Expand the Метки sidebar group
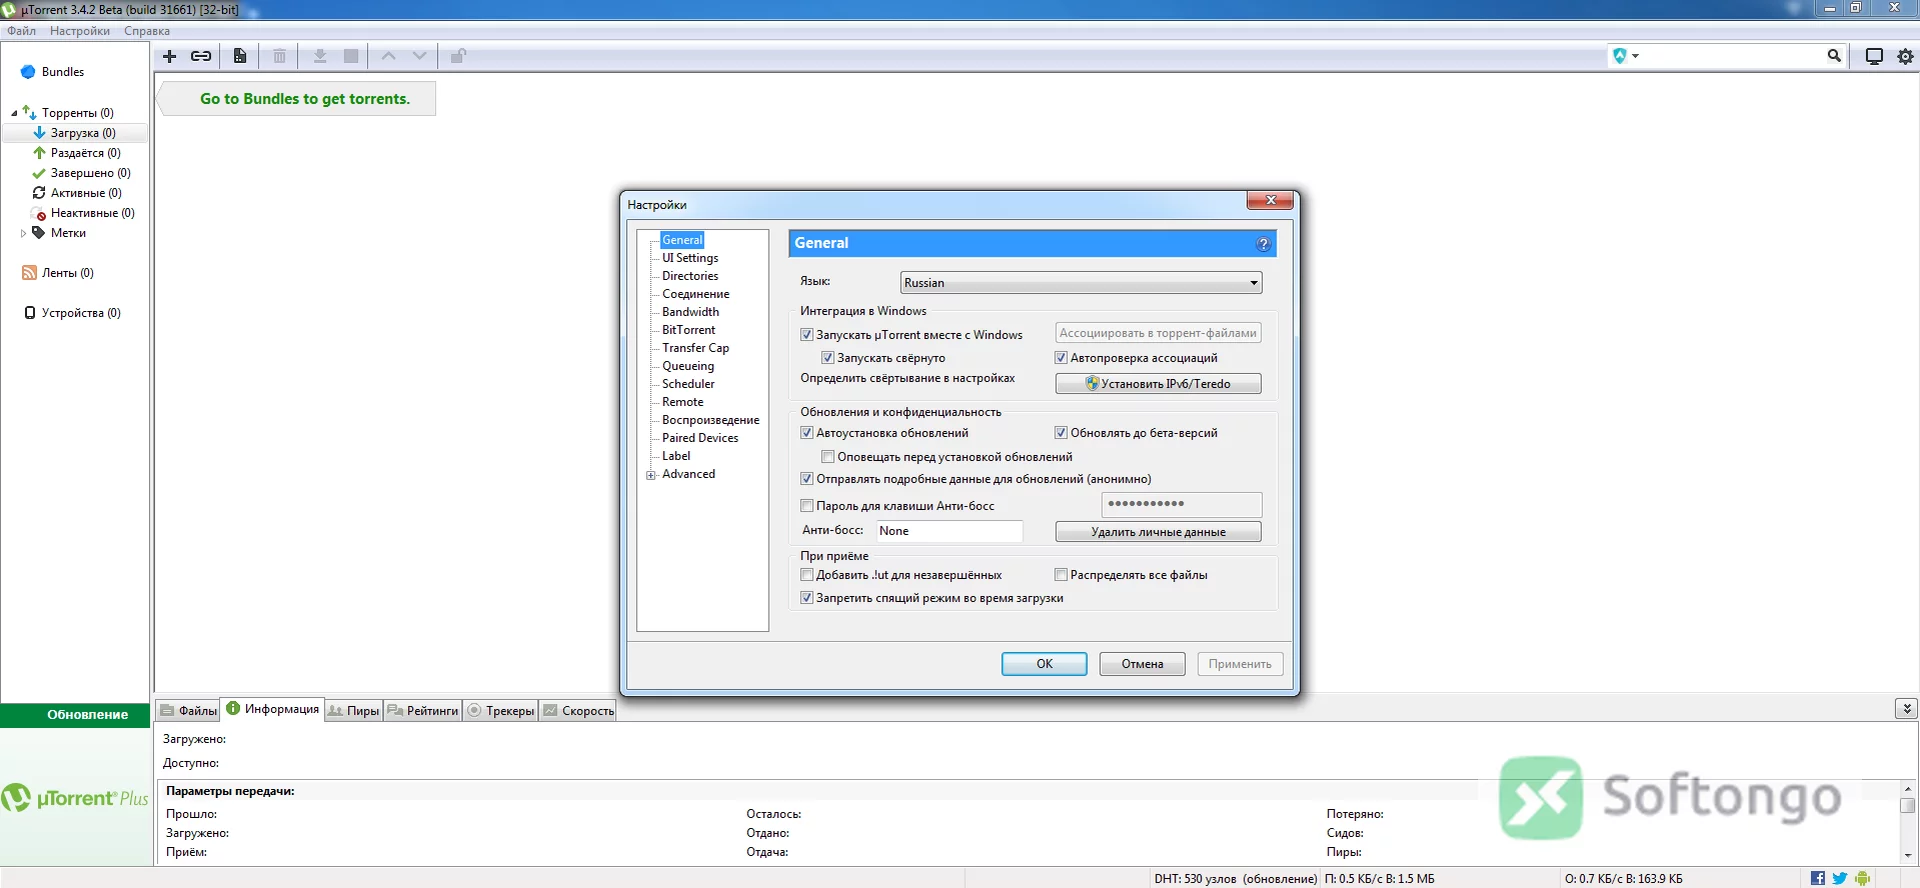Viewport: 1920px width, 888px height. [23, 233]
